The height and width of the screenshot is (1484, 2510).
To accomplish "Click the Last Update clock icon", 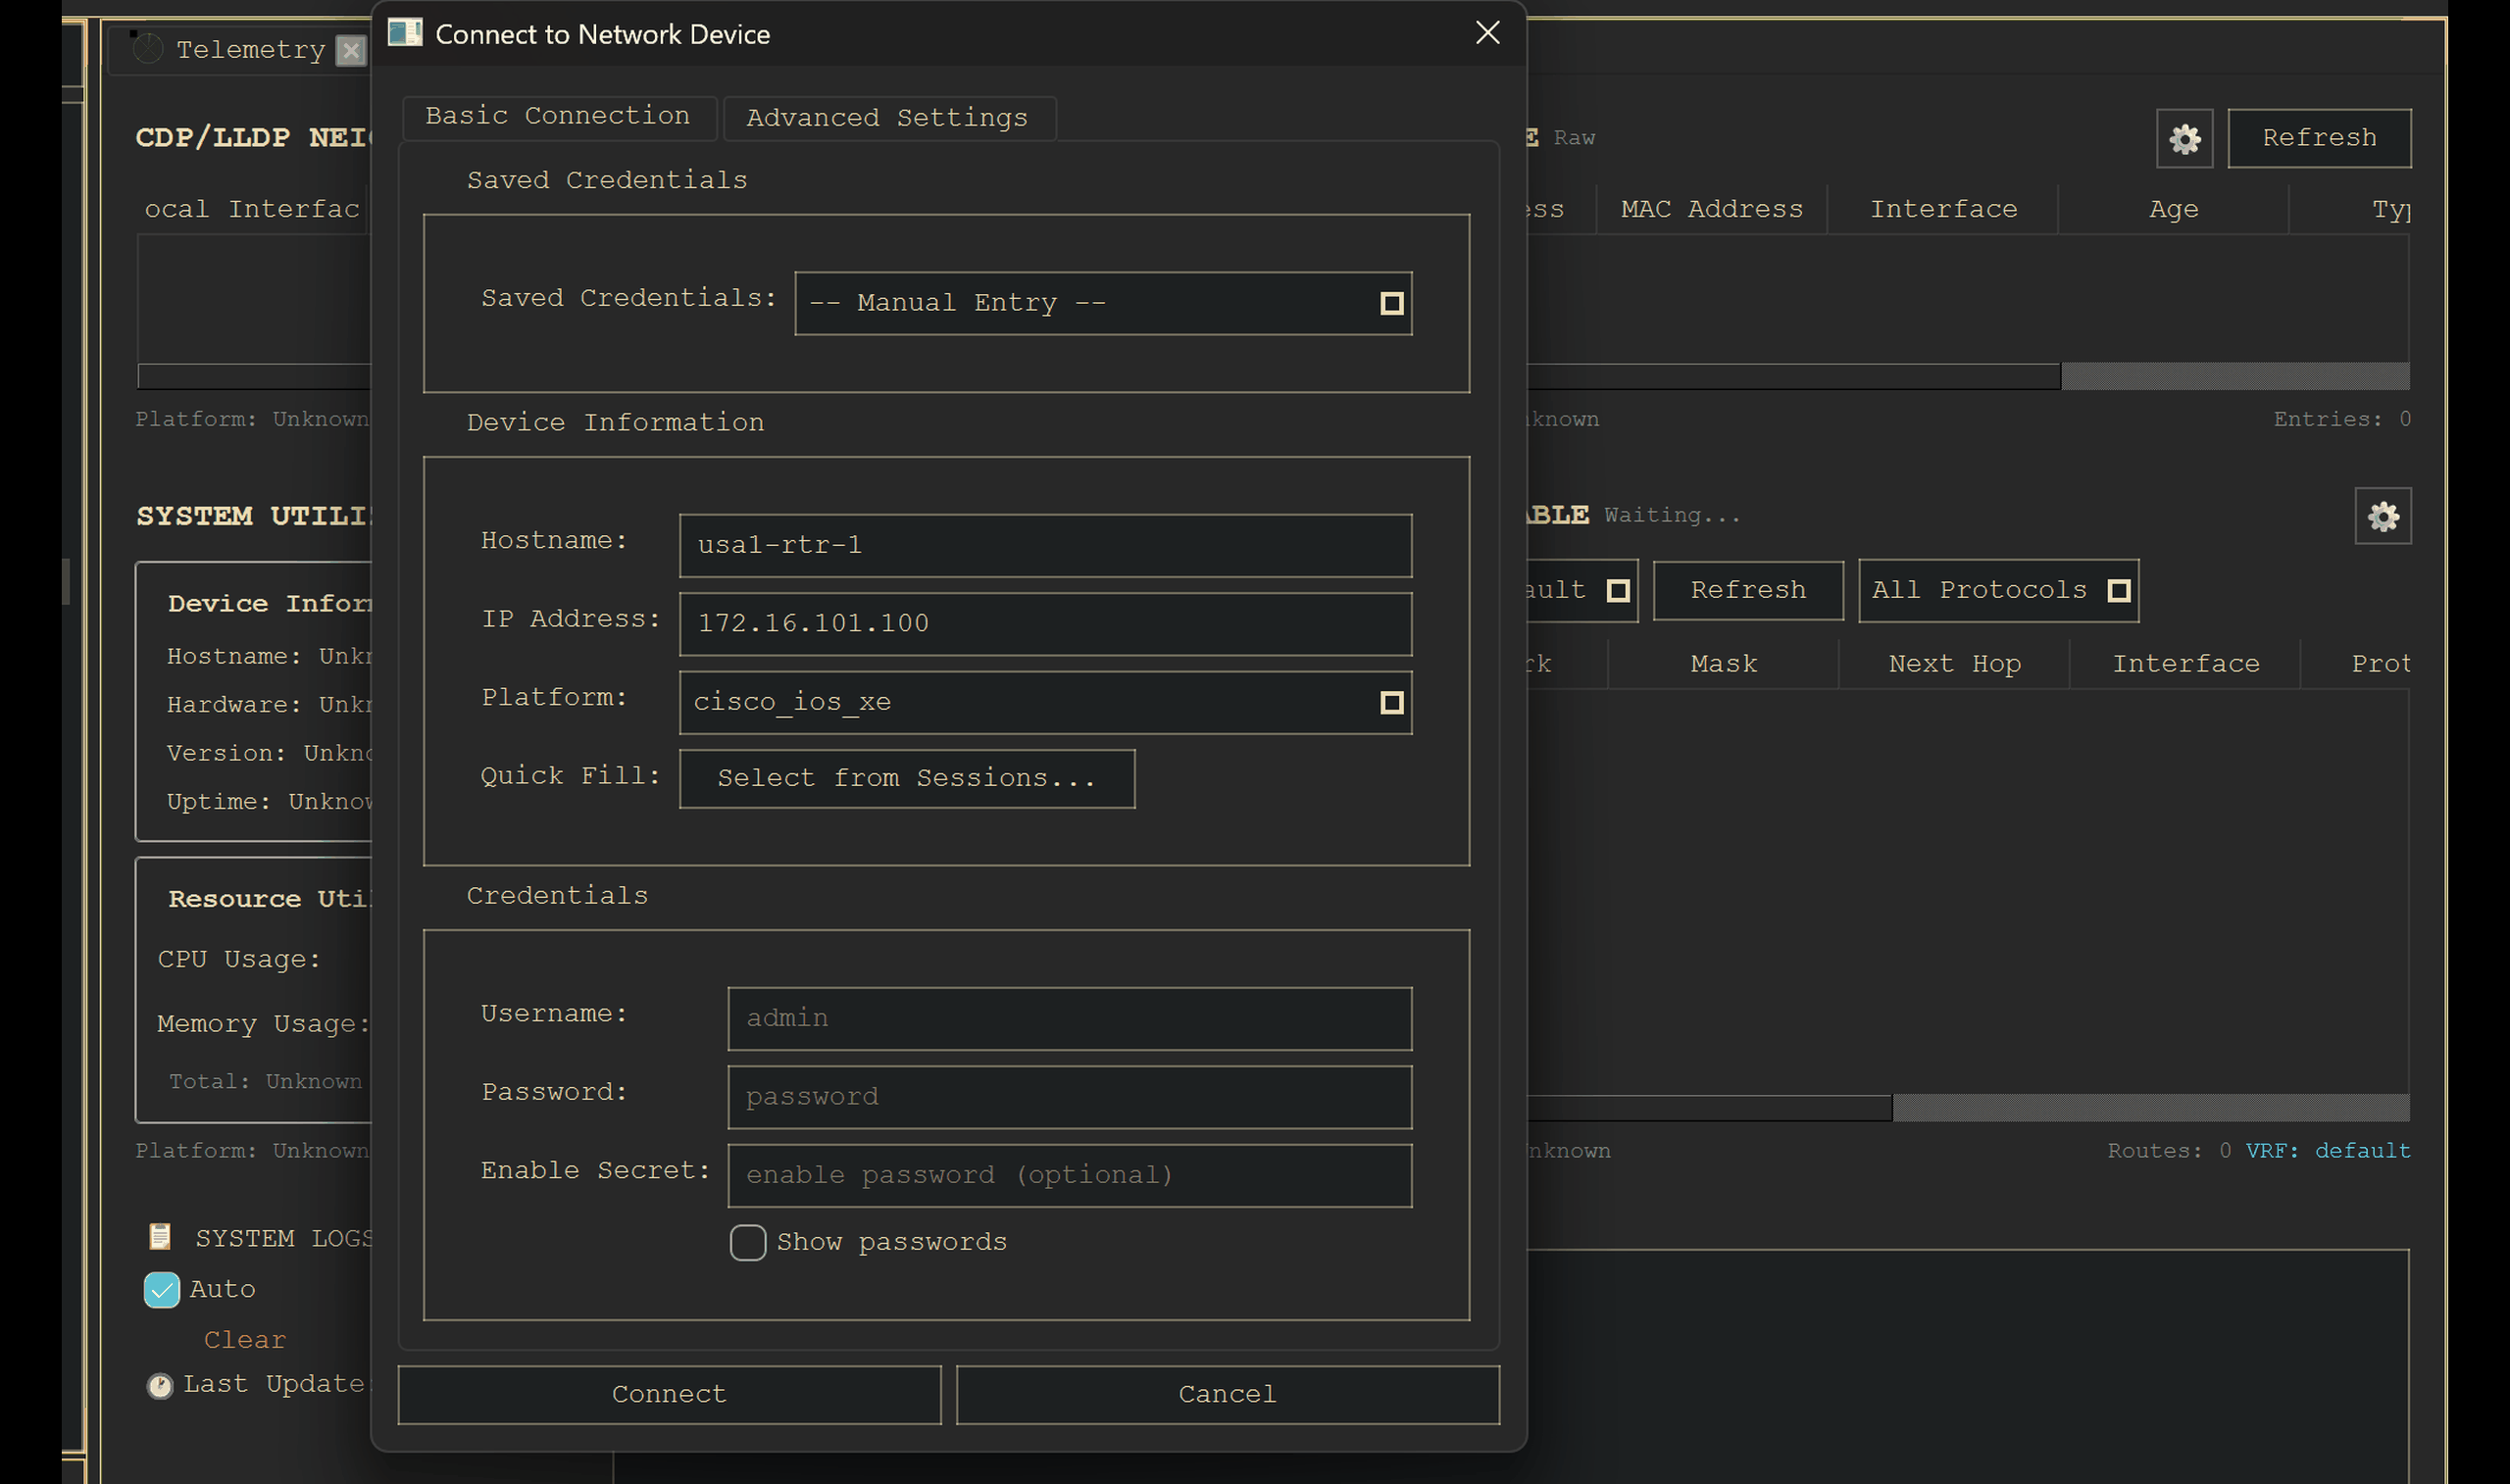I will (x=160, y=1385).
